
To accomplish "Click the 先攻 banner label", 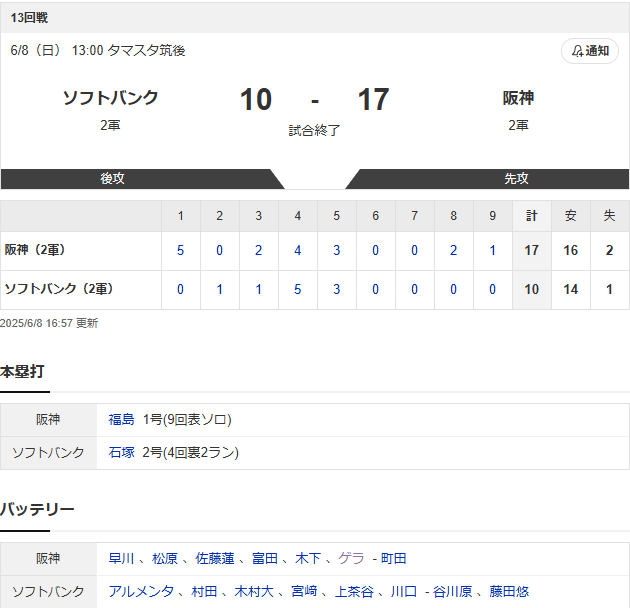I will [516, 178].
